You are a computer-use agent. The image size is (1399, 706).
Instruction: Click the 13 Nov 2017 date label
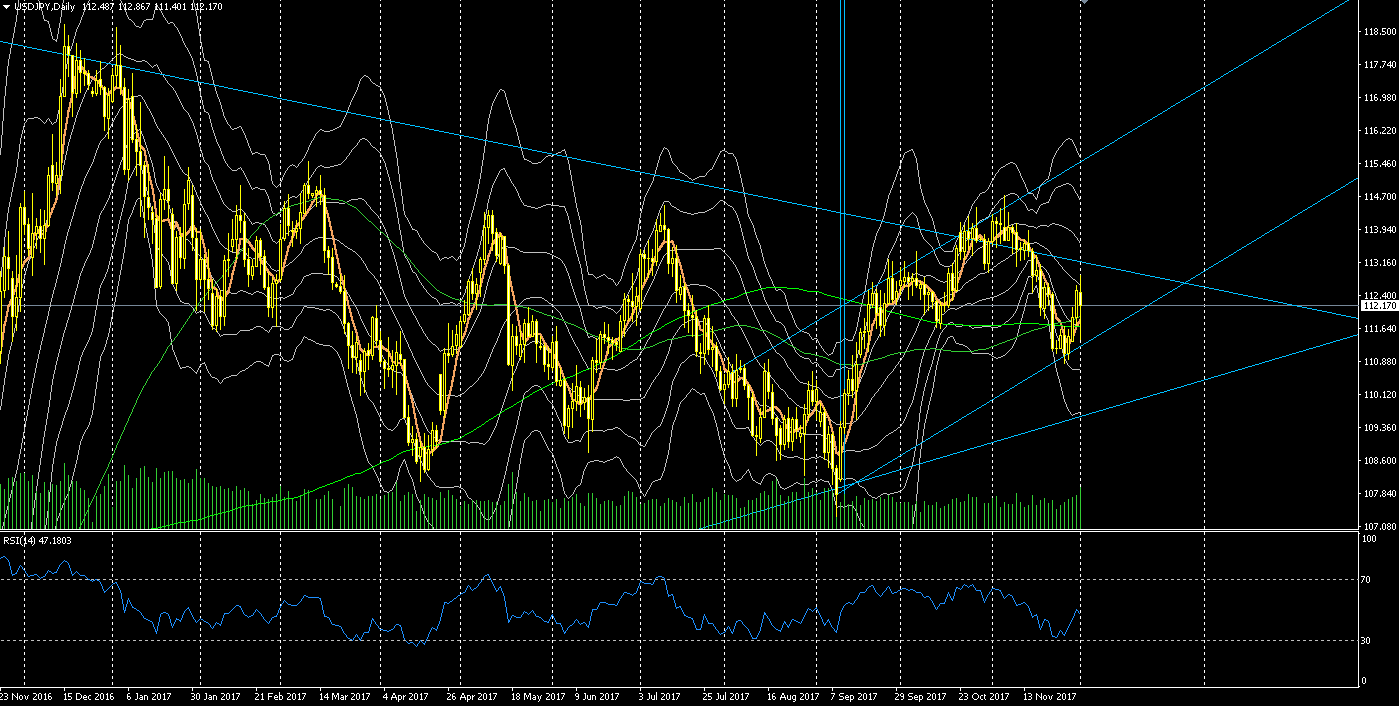(x=1050, y=696)
